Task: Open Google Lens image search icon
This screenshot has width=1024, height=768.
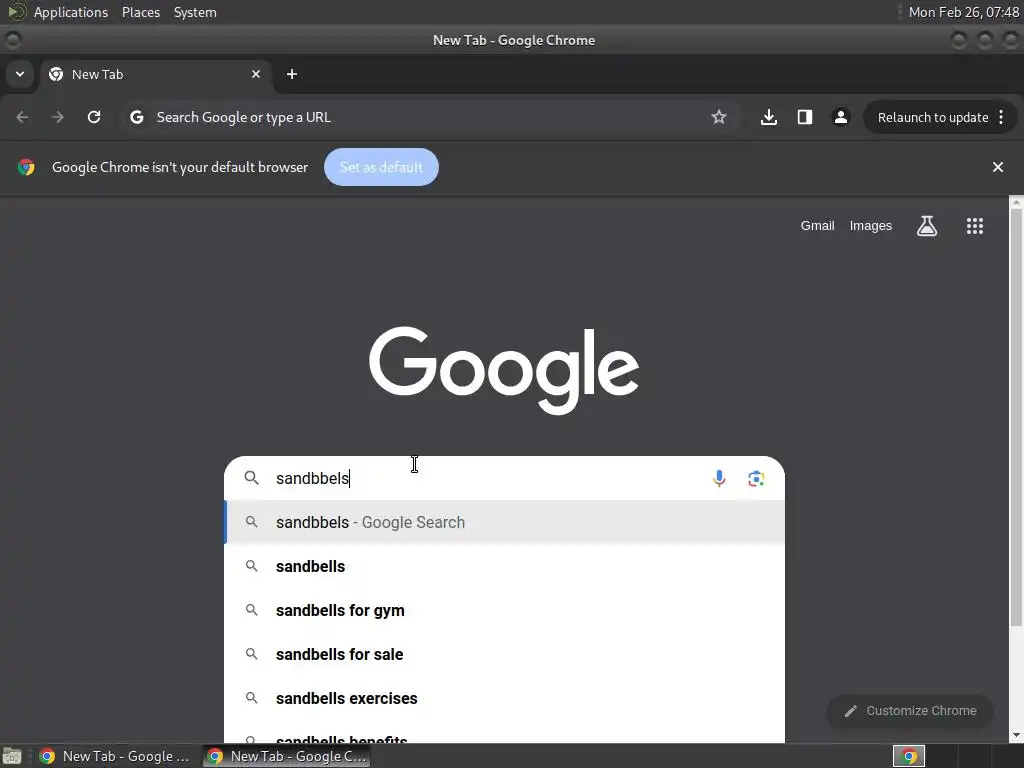Action: 756,479
